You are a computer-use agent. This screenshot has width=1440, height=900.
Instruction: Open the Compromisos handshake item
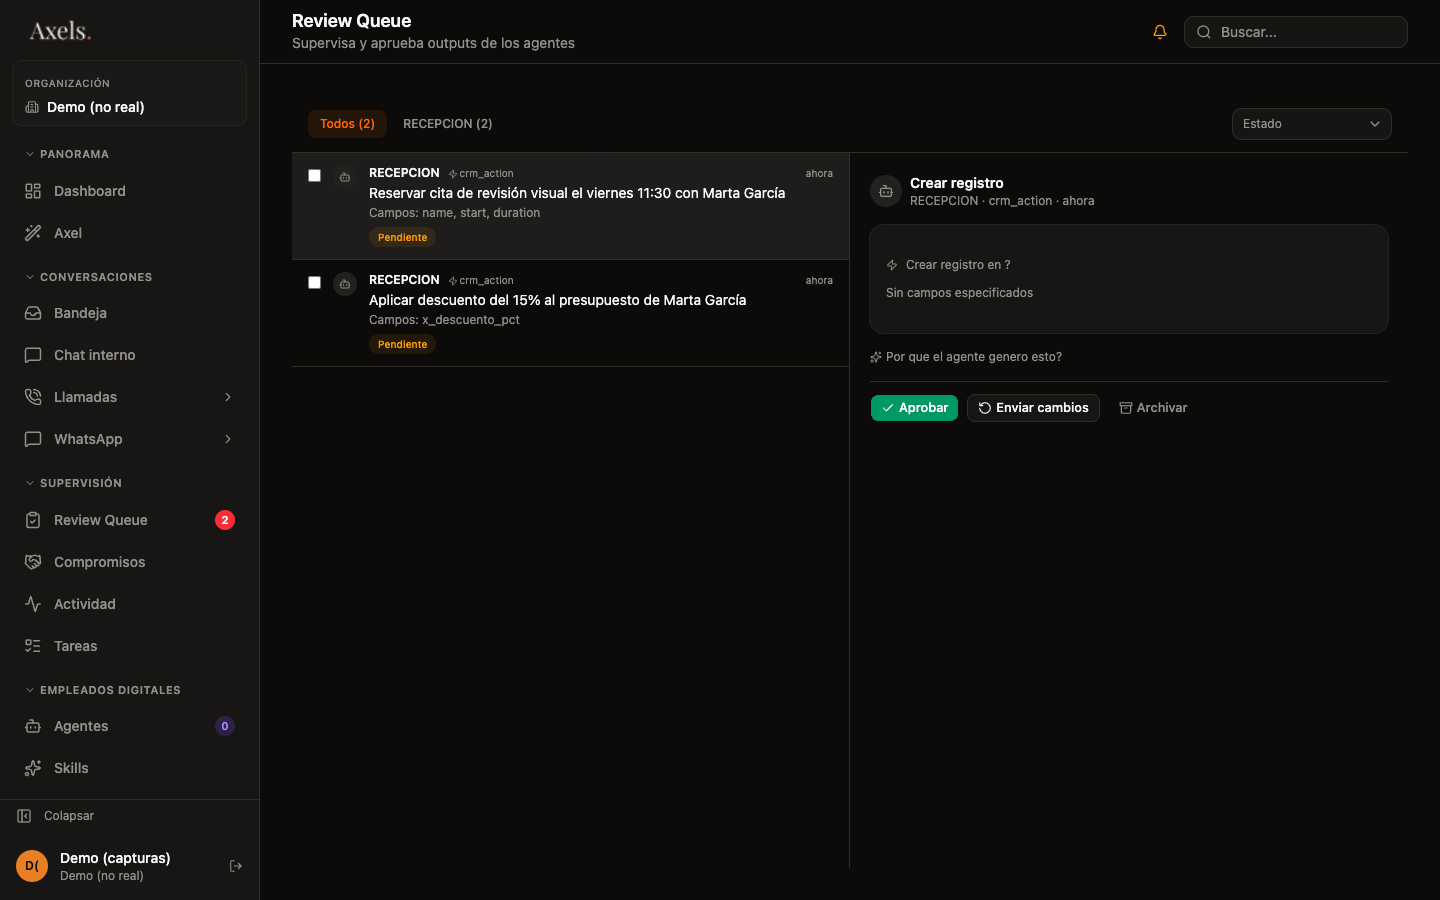coord(33,562)
